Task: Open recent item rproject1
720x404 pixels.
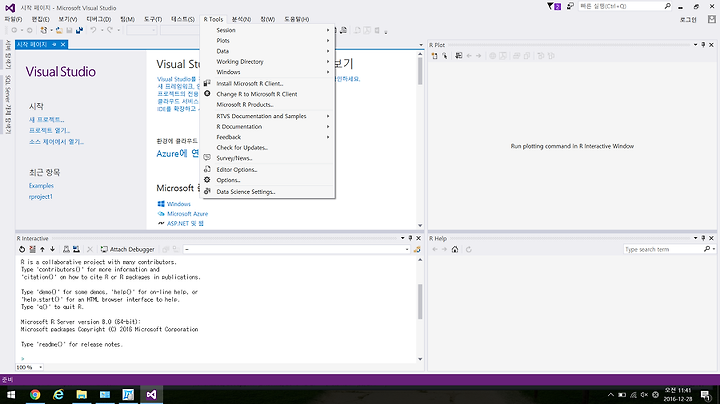Action: click(40, 197)
